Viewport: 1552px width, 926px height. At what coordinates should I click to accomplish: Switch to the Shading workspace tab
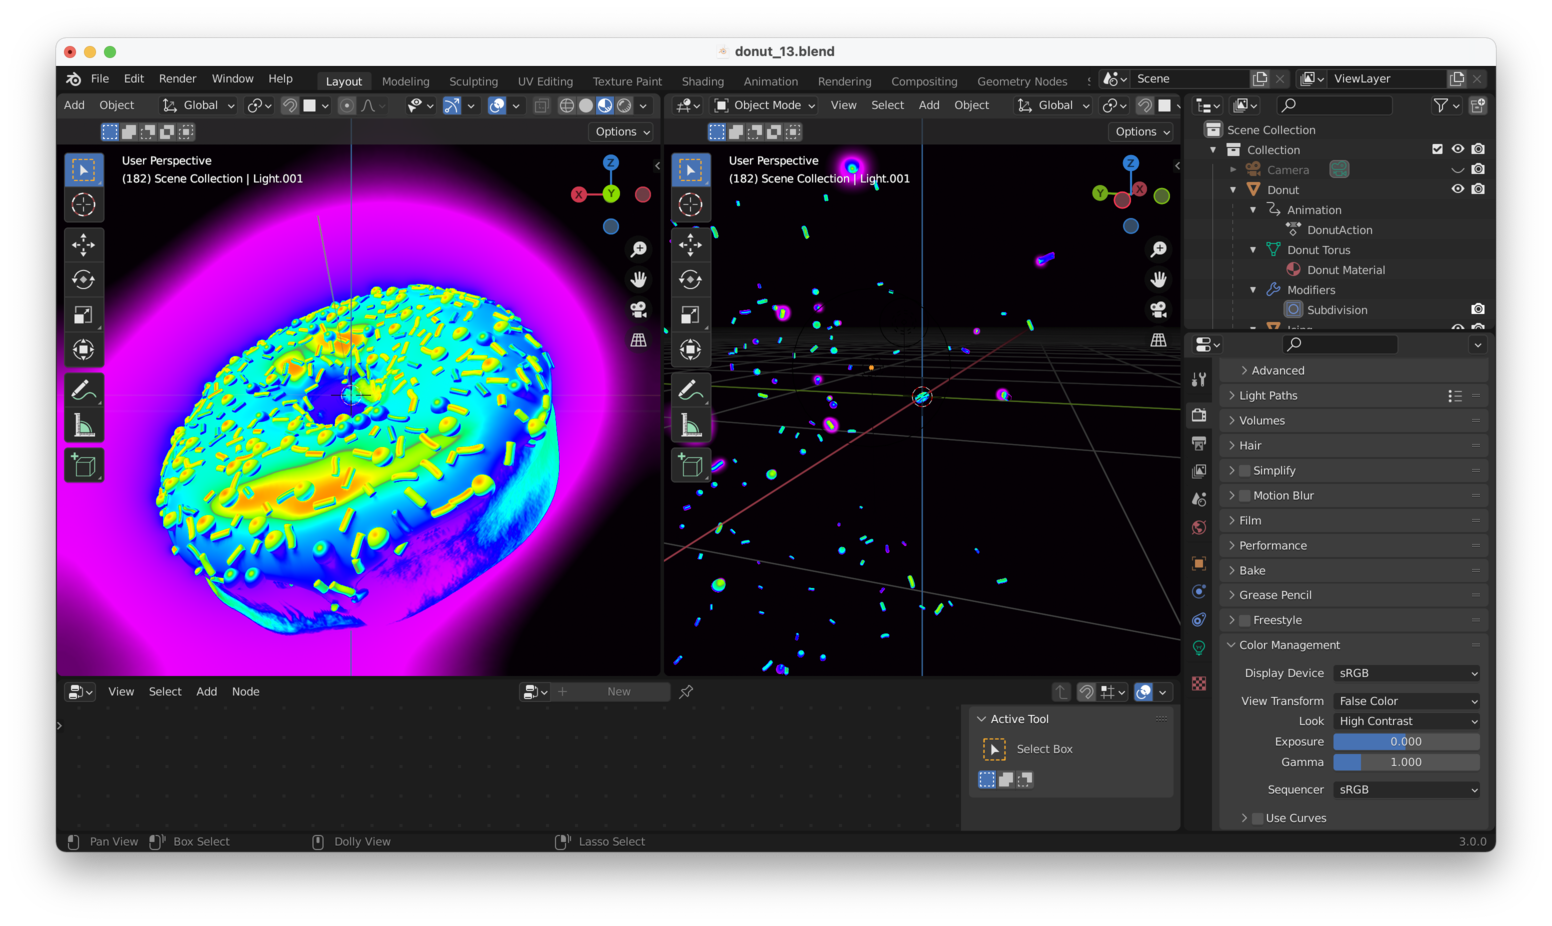[702, 81]
